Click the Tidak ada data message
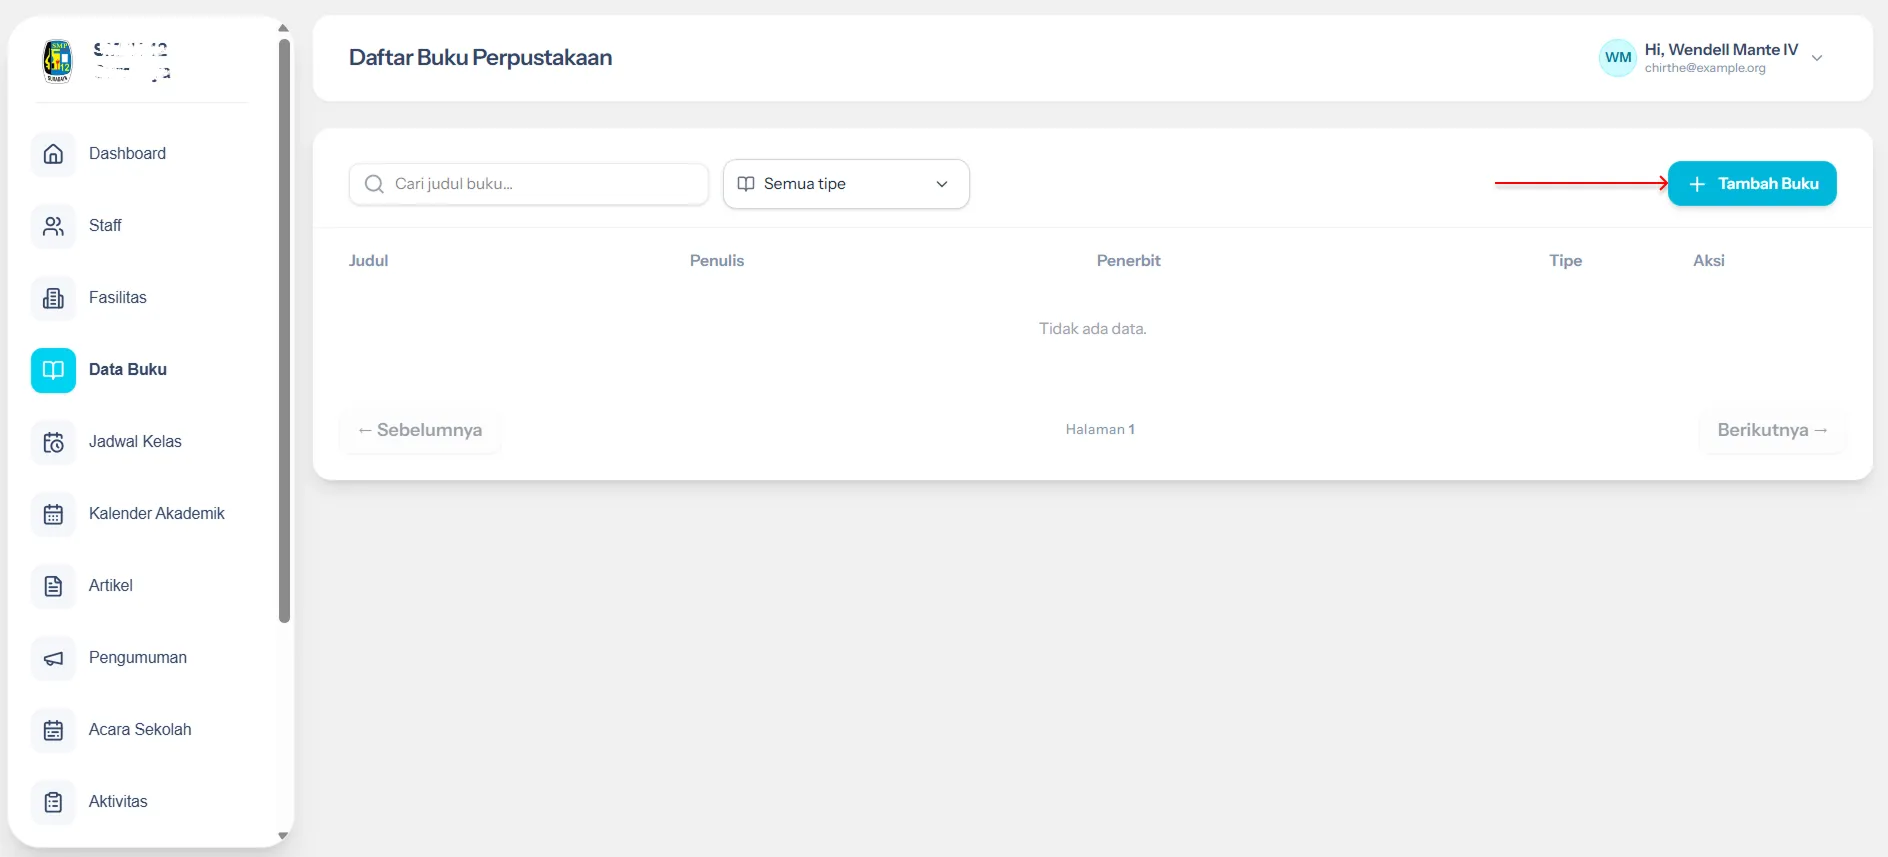The height and width of the screenshot is (857, 1888). (1092, 329)
